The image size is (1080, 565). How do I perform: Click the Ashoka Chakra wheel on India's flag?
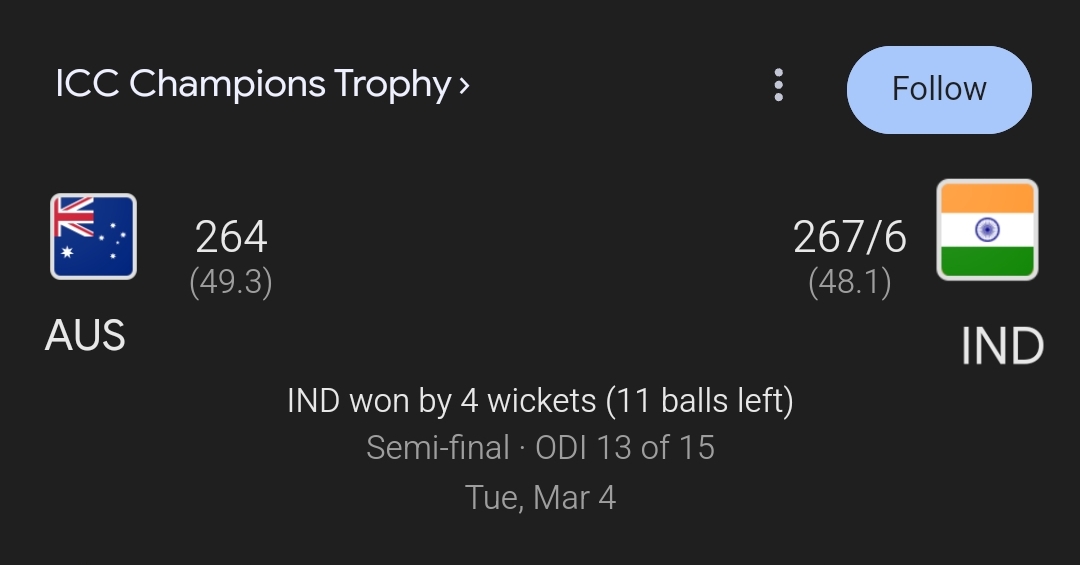tap(987, 230)
